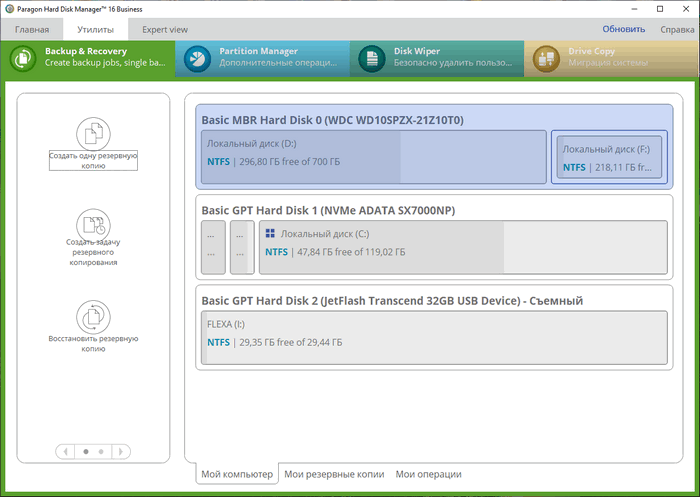Screen dimensions: 700x497
Task: Go to next page of actions
Action: (x=121, y=451)
